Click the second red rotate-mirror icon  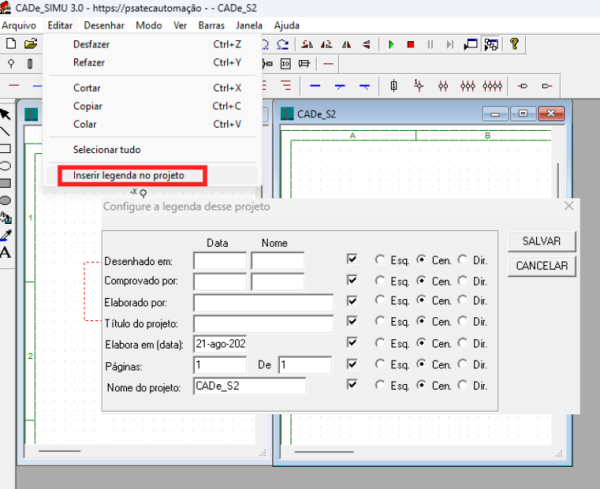pos(326,44)
